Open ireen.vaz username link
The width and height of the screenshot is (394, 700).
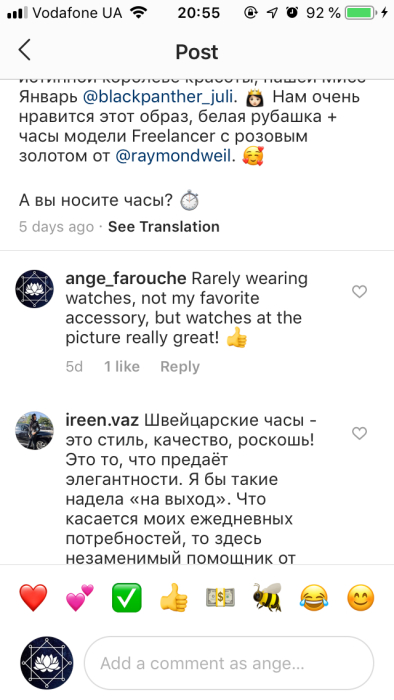pos(102,421)
